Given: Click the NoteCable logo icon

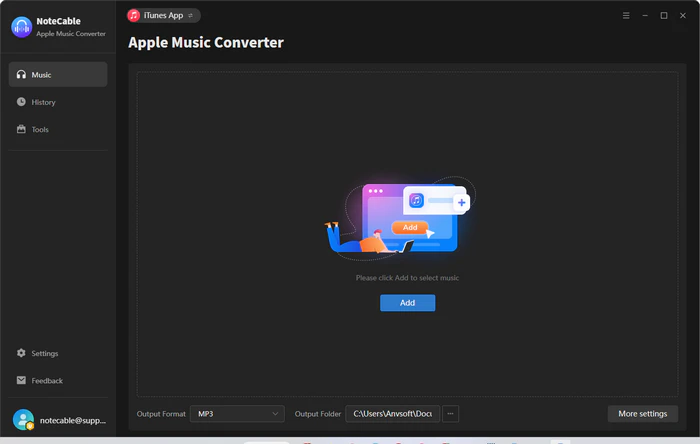Looking at the screenshot, I should [21, 27].
